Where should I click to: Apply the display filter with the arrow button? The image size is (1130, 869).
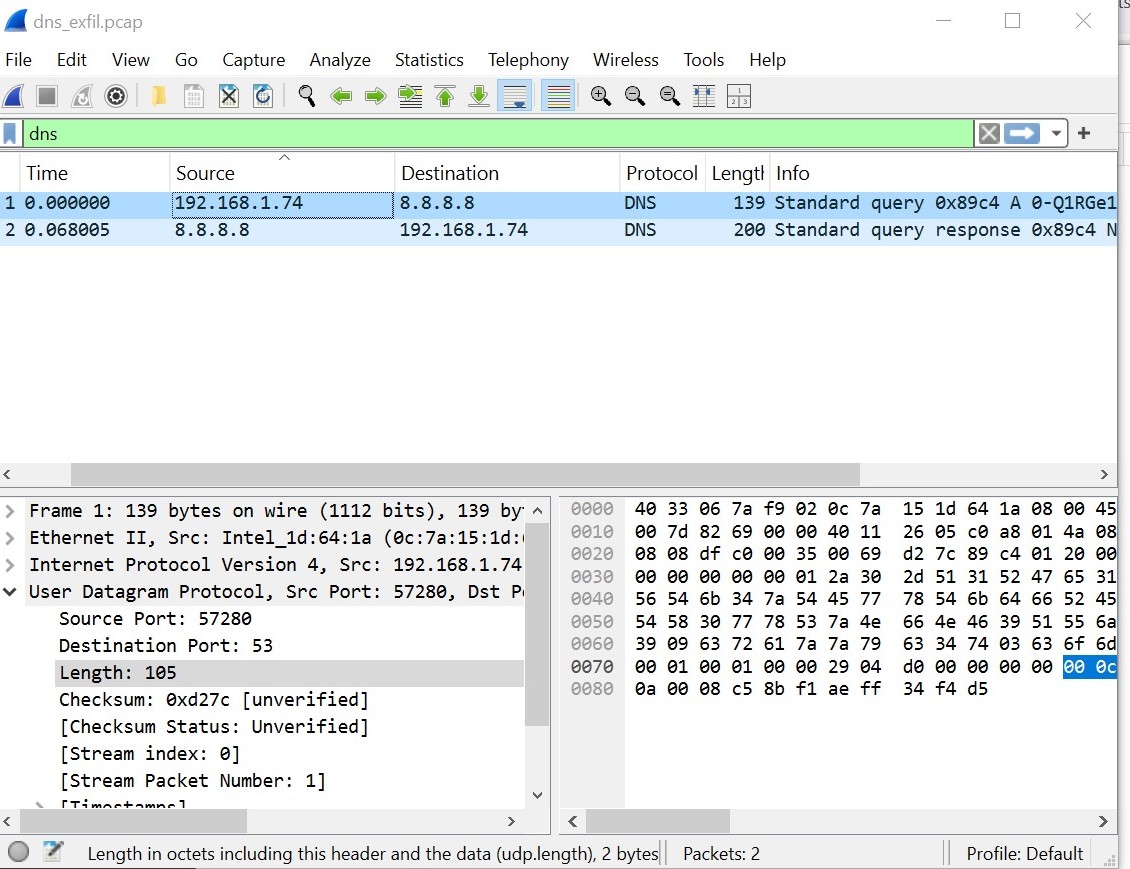[1022, 133]
